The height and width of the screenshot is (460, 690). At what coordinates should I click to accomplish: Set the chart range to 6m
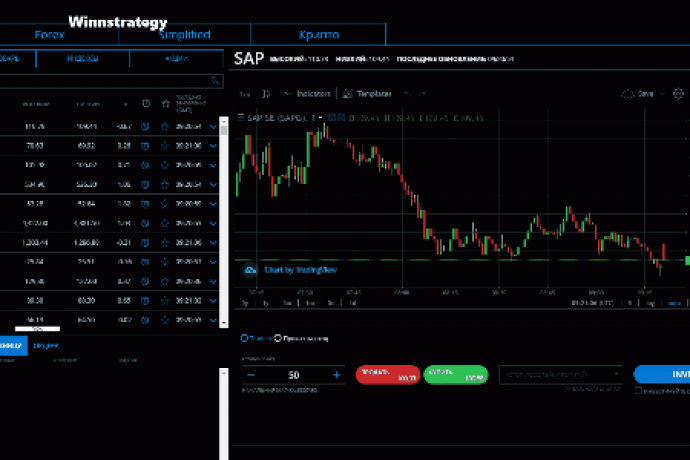[x=287, y=303]
